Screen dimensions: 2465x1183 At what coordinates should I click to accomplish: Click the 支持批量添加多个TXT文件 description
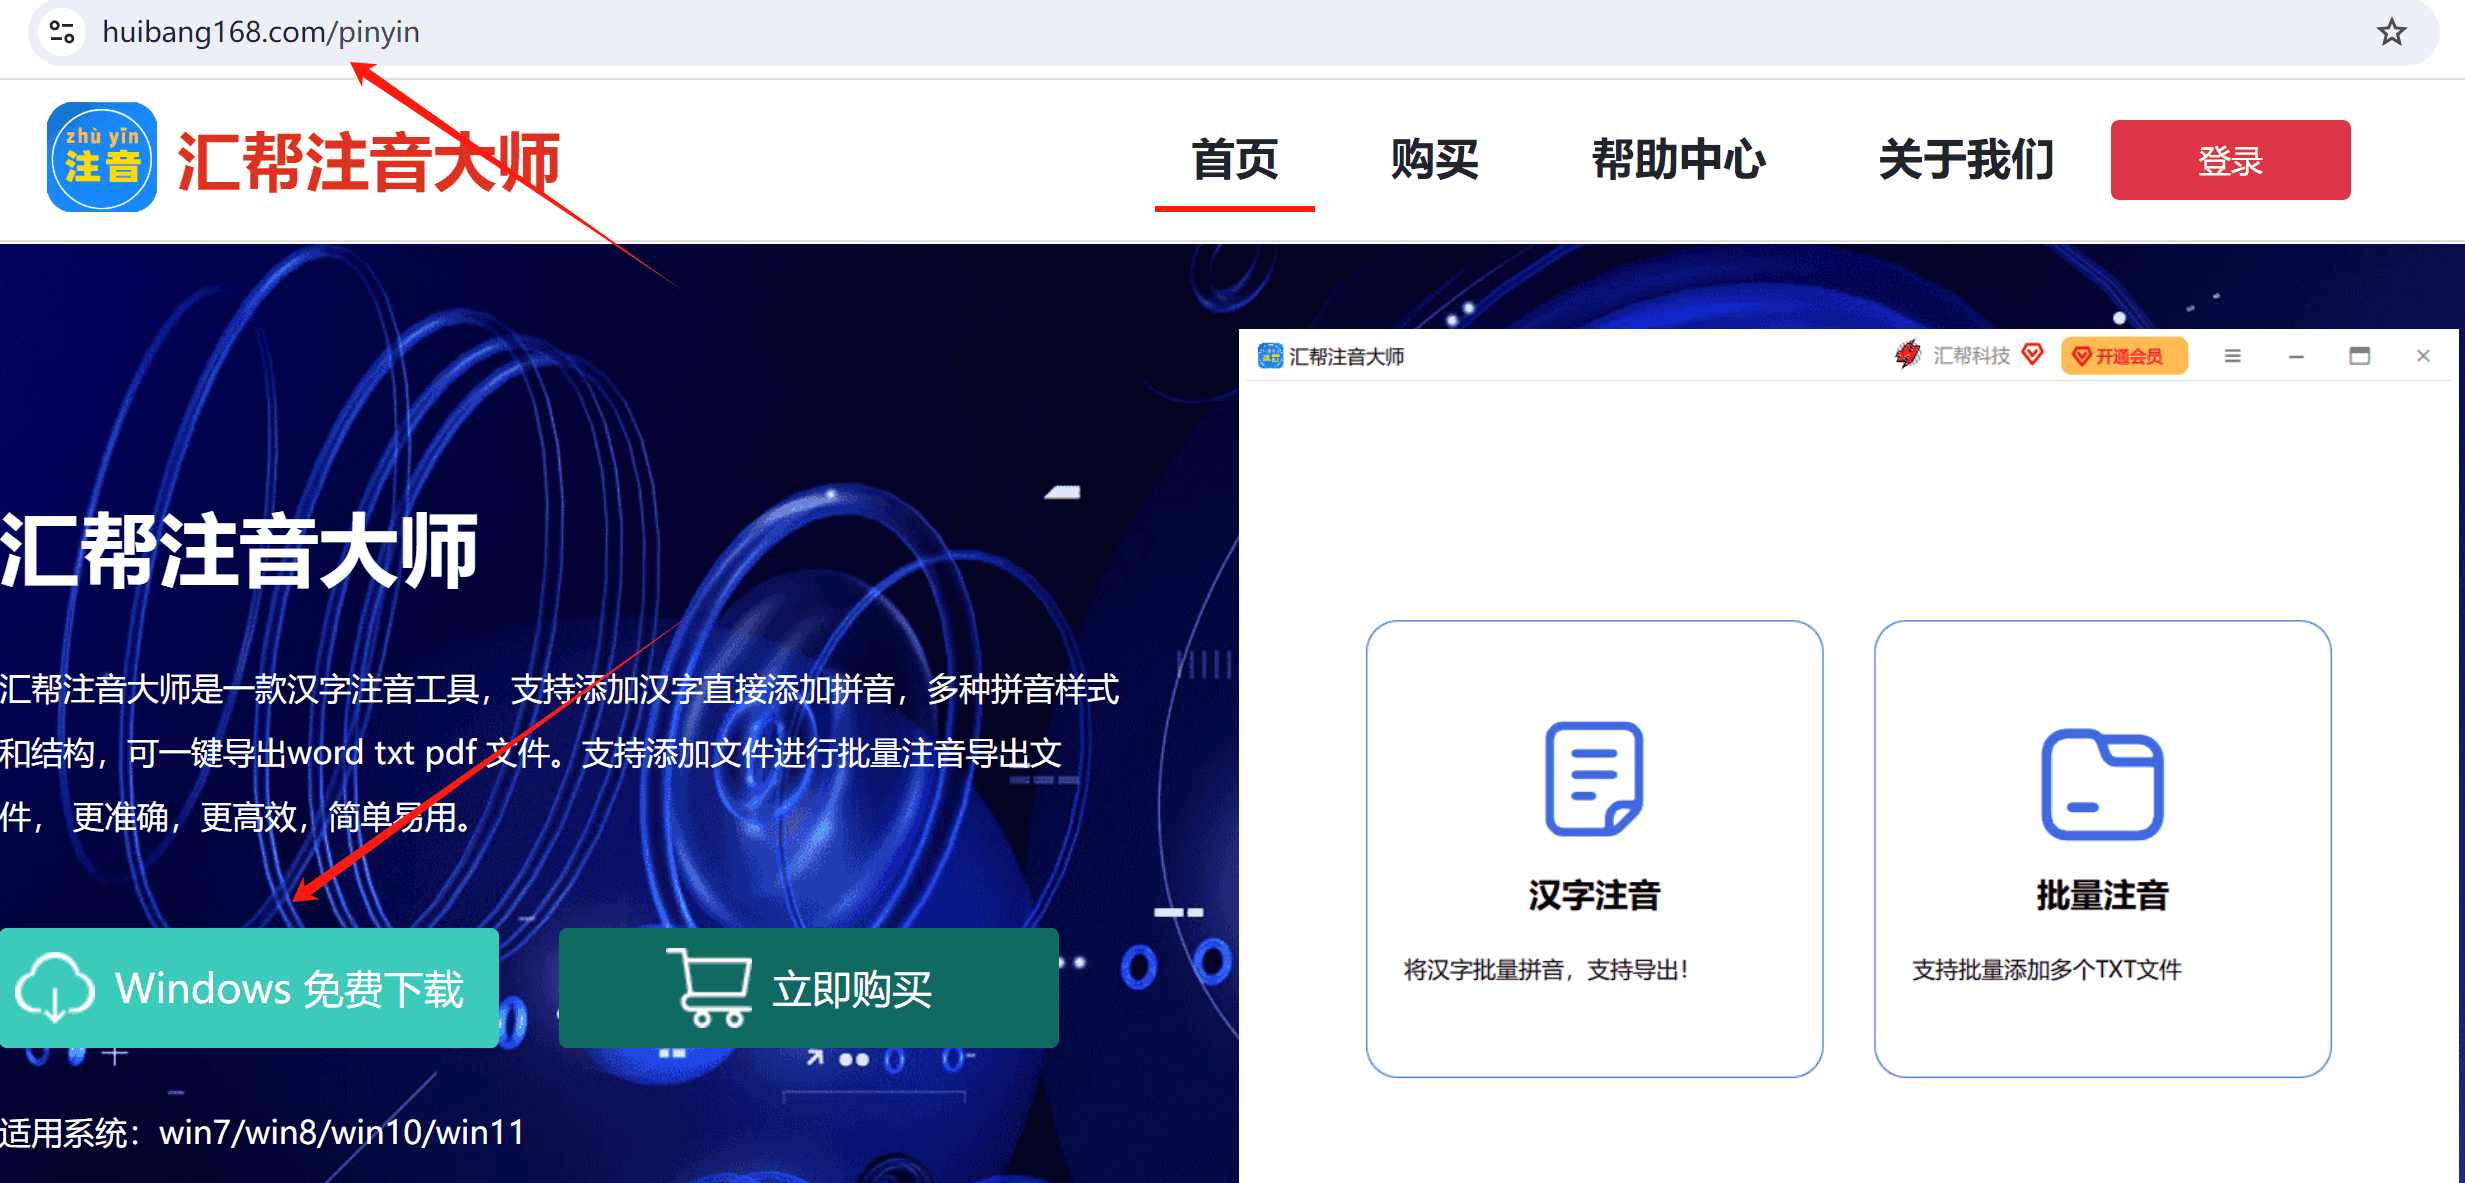[x=2046, y=969]
